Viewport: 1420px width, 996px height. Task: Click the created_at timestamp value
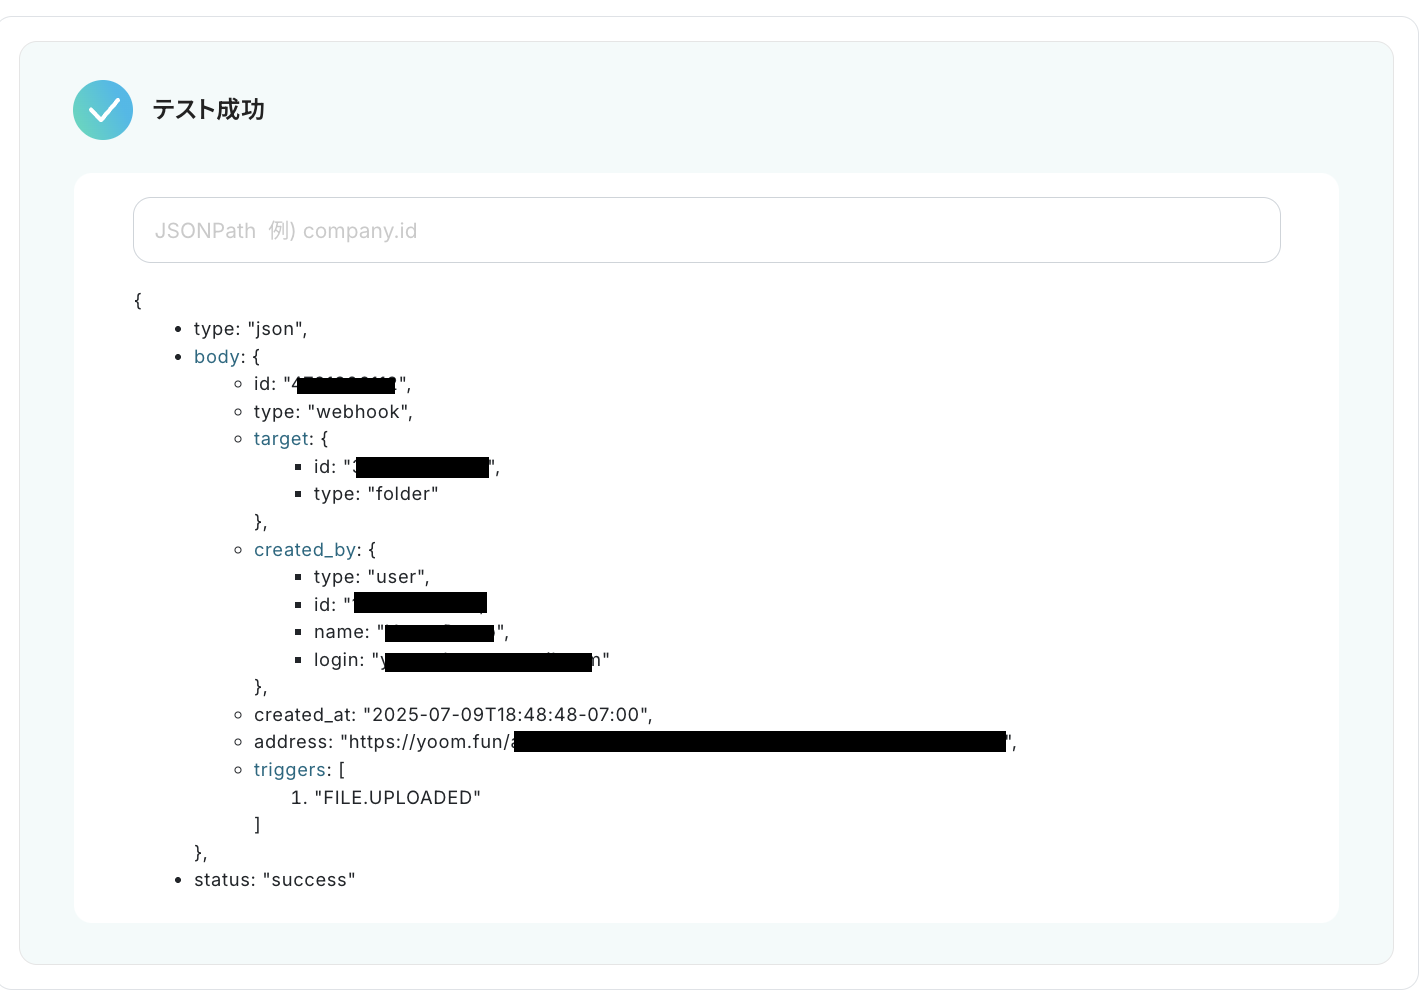tap(507, 715)
